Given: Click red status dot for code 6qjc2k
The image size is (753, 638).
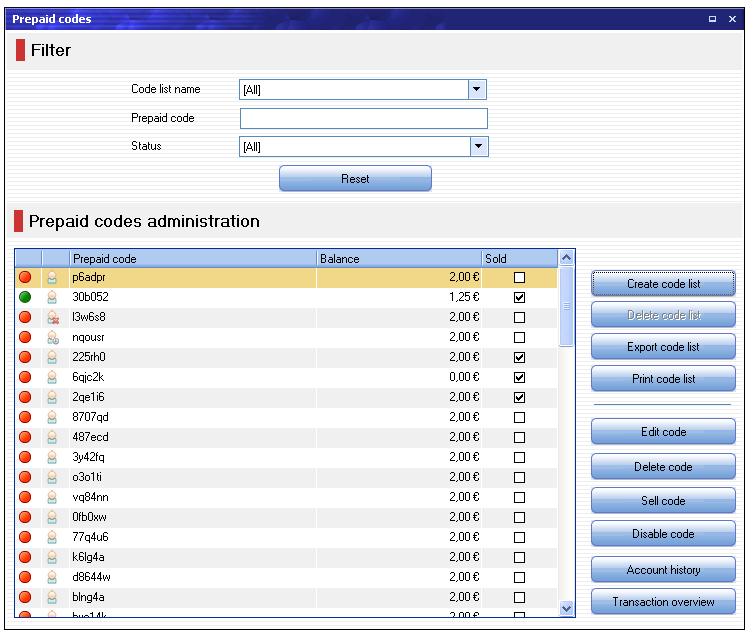Looking at the screenshot, I should (25, 377).
